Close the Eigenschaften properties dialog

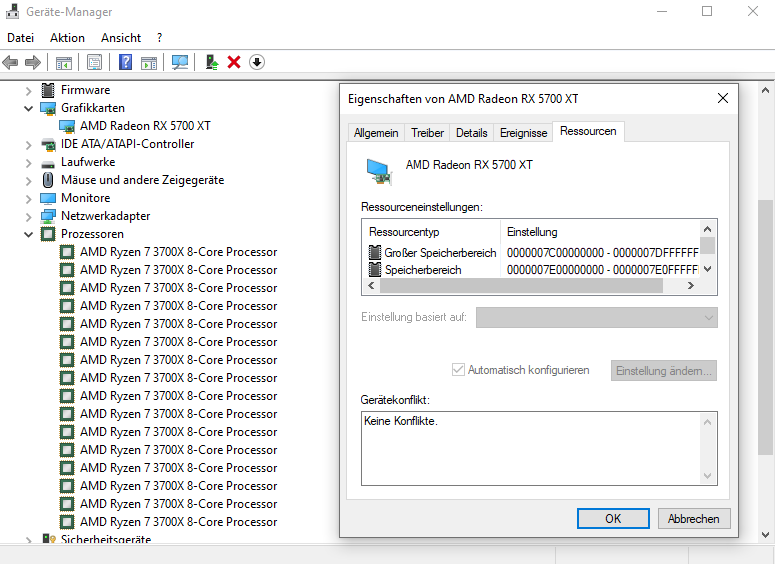coord(723,98)
